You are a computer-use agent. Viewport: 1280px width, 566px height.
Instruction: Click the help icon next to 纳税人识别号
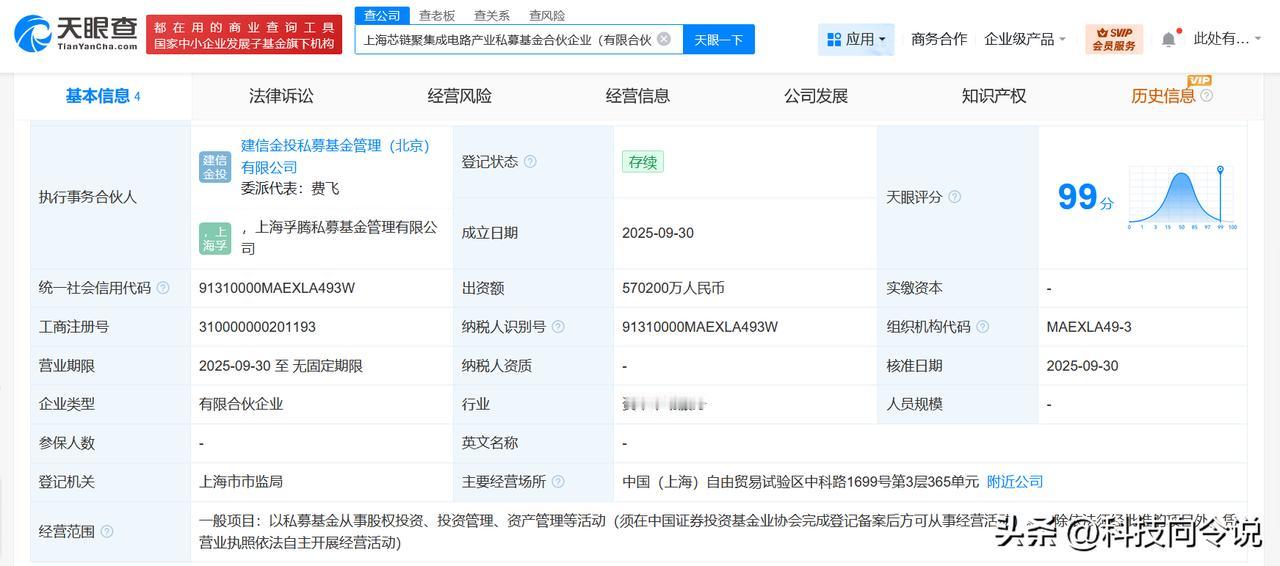coord(558,327)
